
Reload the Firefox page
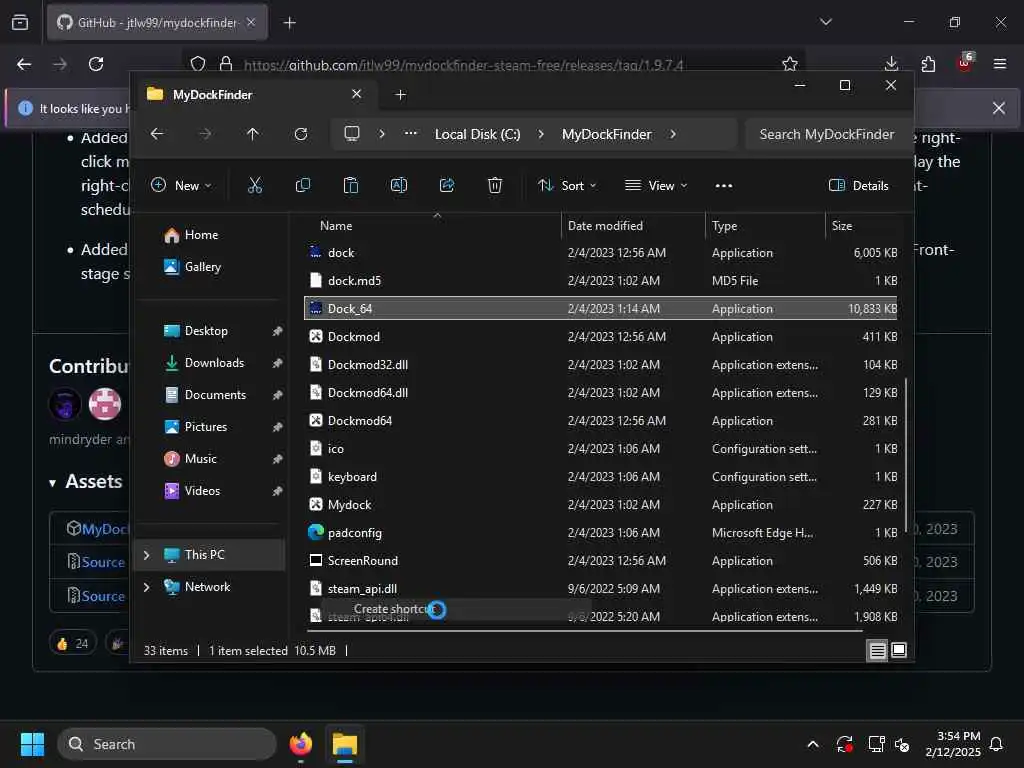point(96,64)
